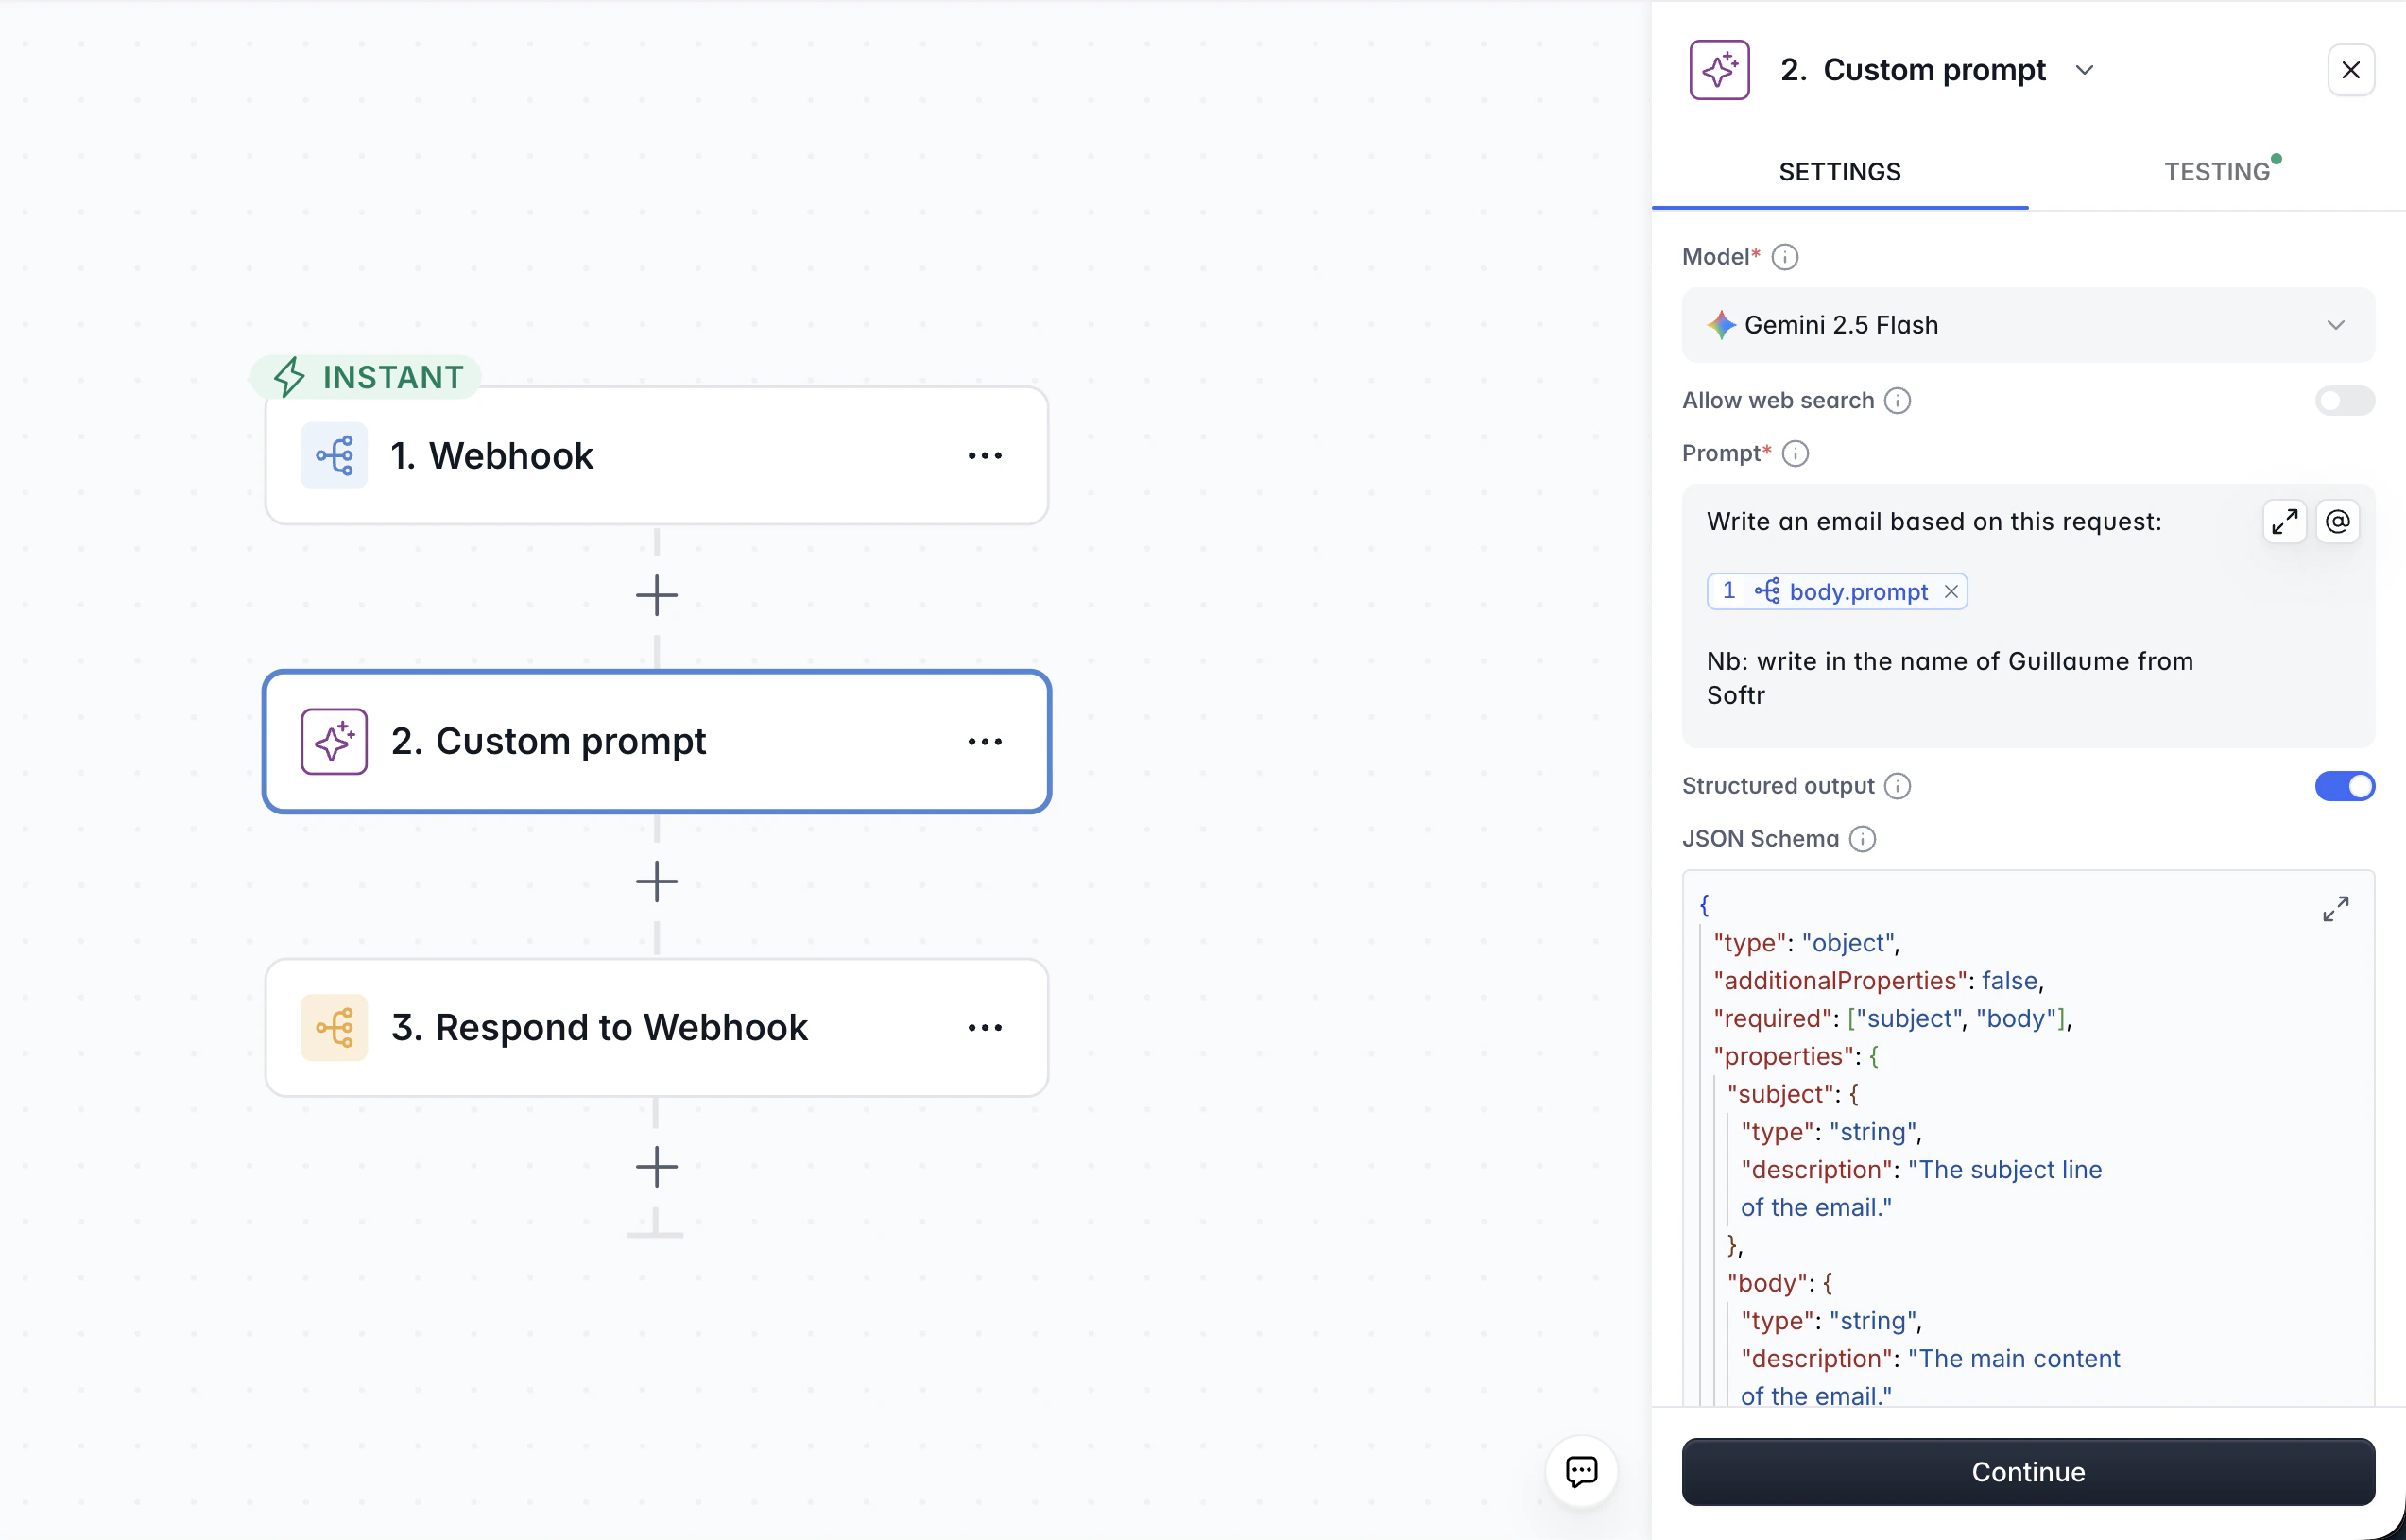This screenshot has height=1540, width=2406.
Task: Open the chat assistant bubble
Action: coord(1582,1471)
